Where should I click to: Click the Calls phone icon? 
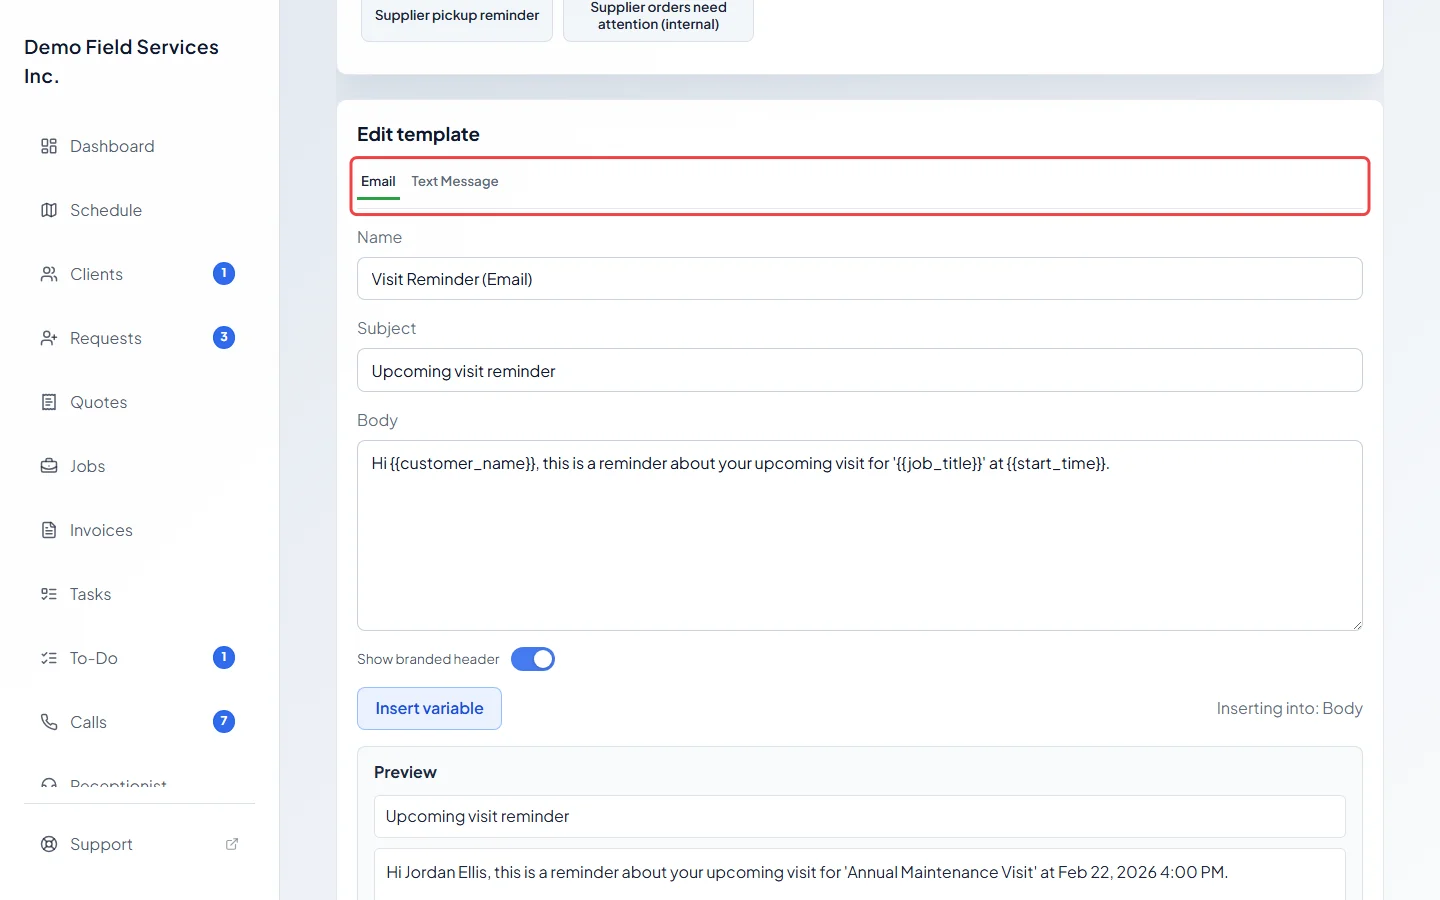tap(49, 722)
